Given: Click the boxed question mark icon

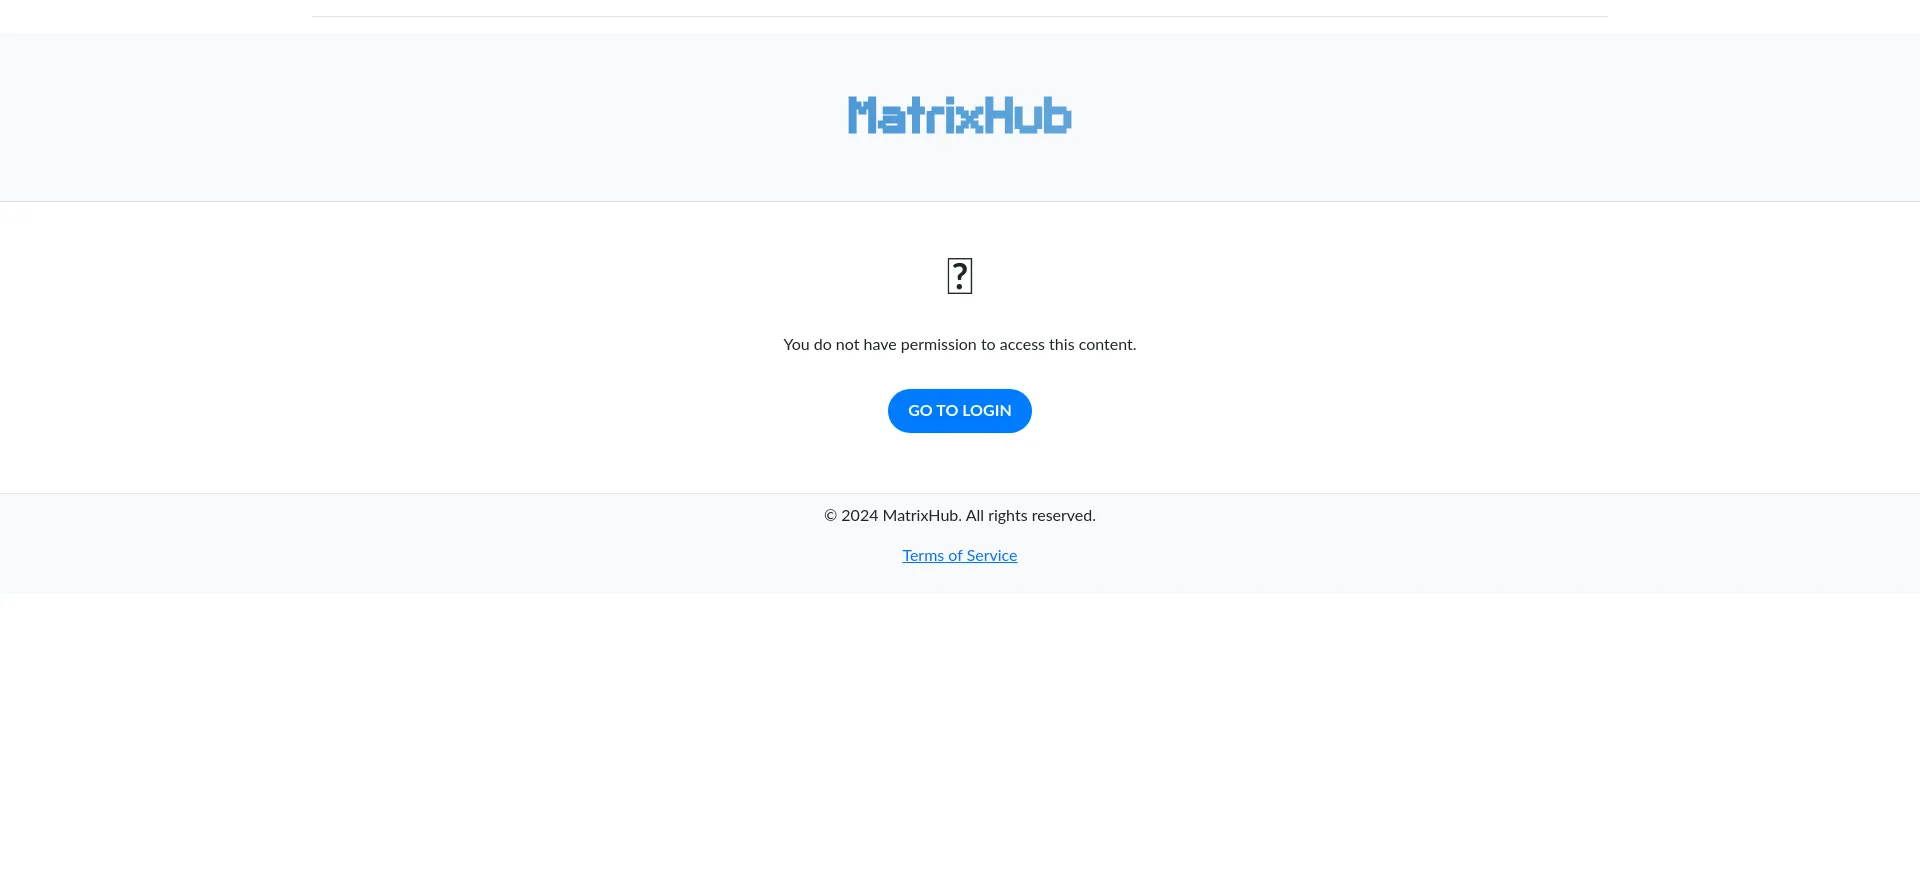Looking at the screenshot, I should pyautogui.click(x=960, y=276).
